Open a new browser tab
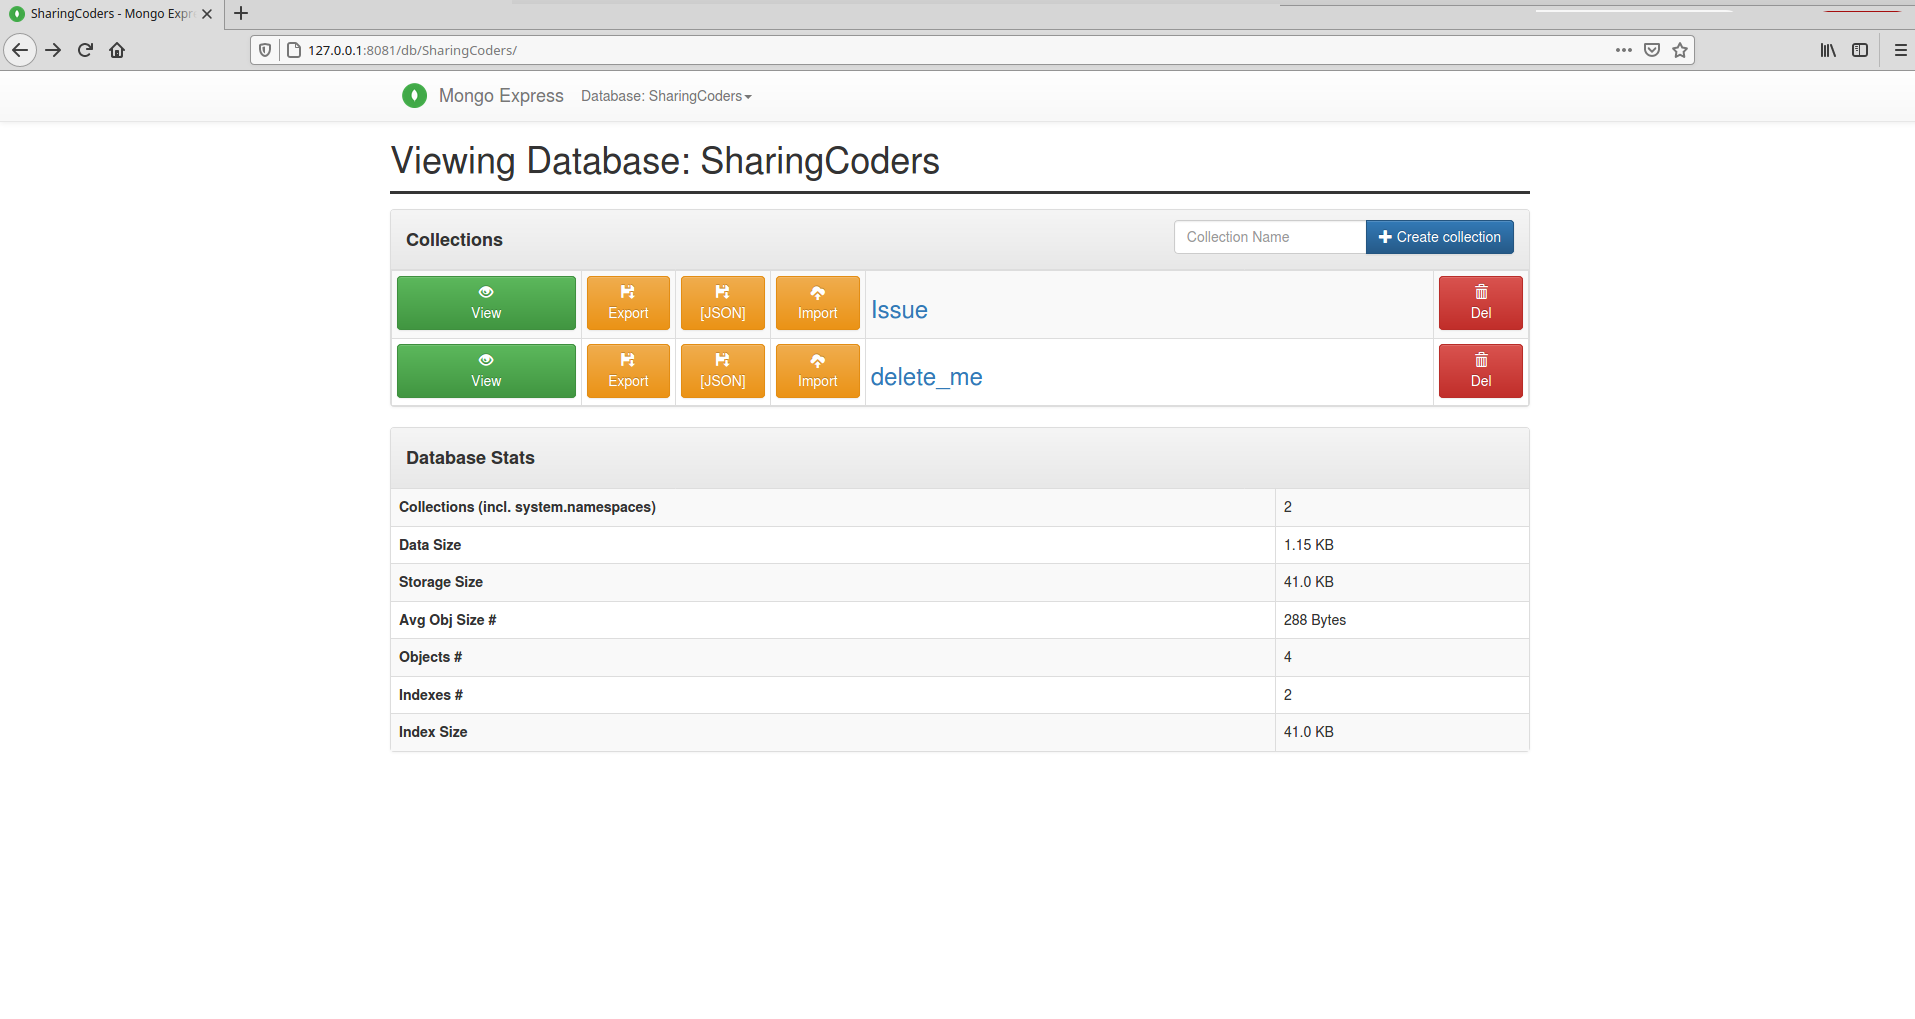The height and width of the screenshot is (1019, 1915). coord(241,14)
